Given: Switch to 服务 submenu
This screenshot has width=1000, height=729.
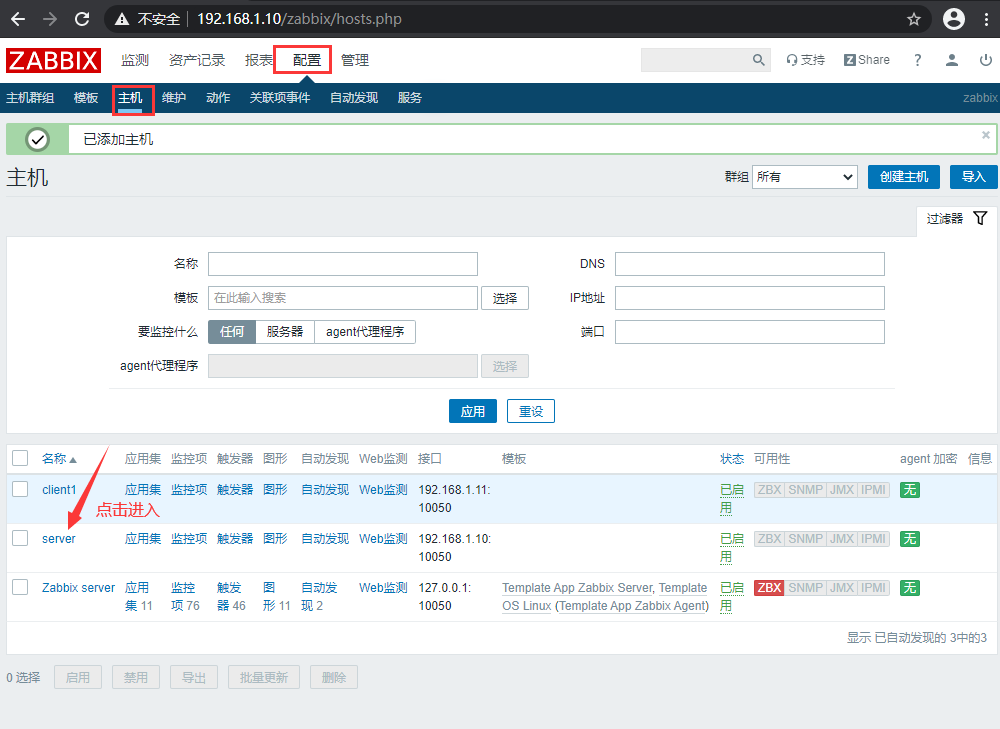Looking at the screenshot, I should point(409,98).
